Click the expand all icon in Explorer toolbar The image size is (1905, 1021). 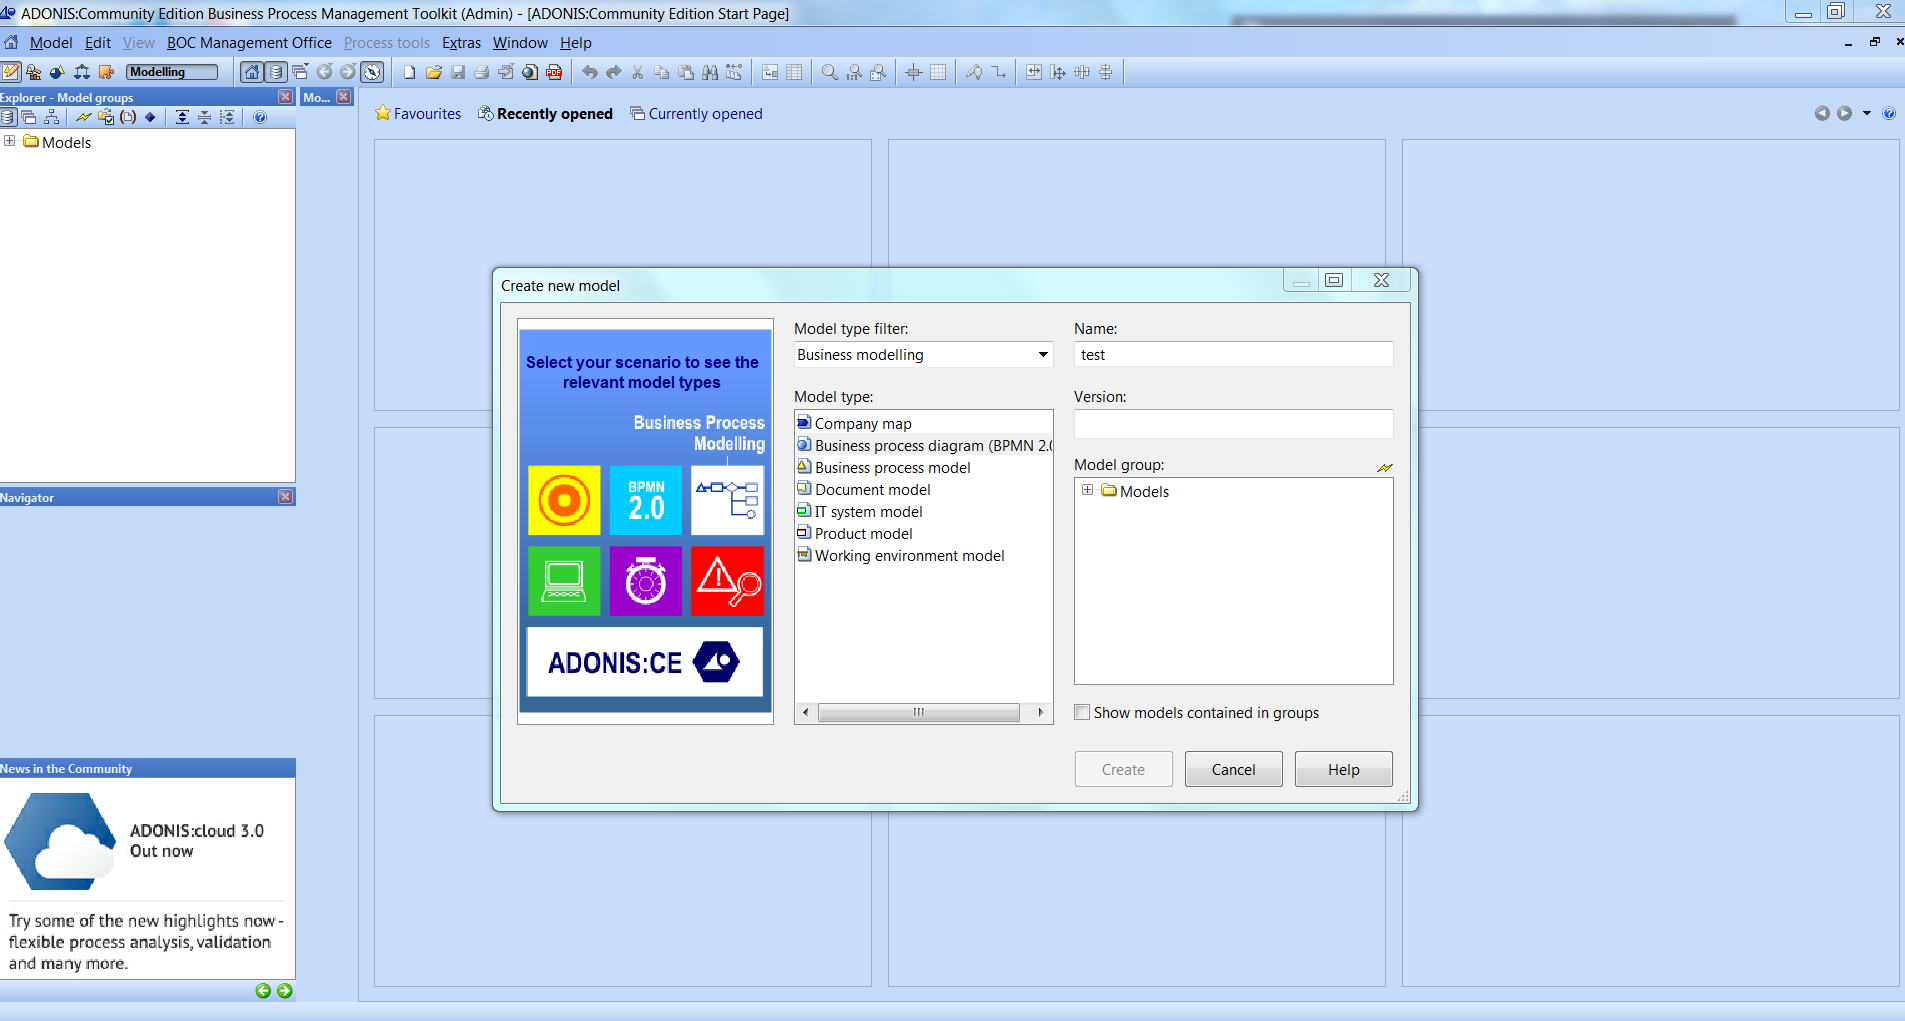pyautogui.click(x=182, y=117)
